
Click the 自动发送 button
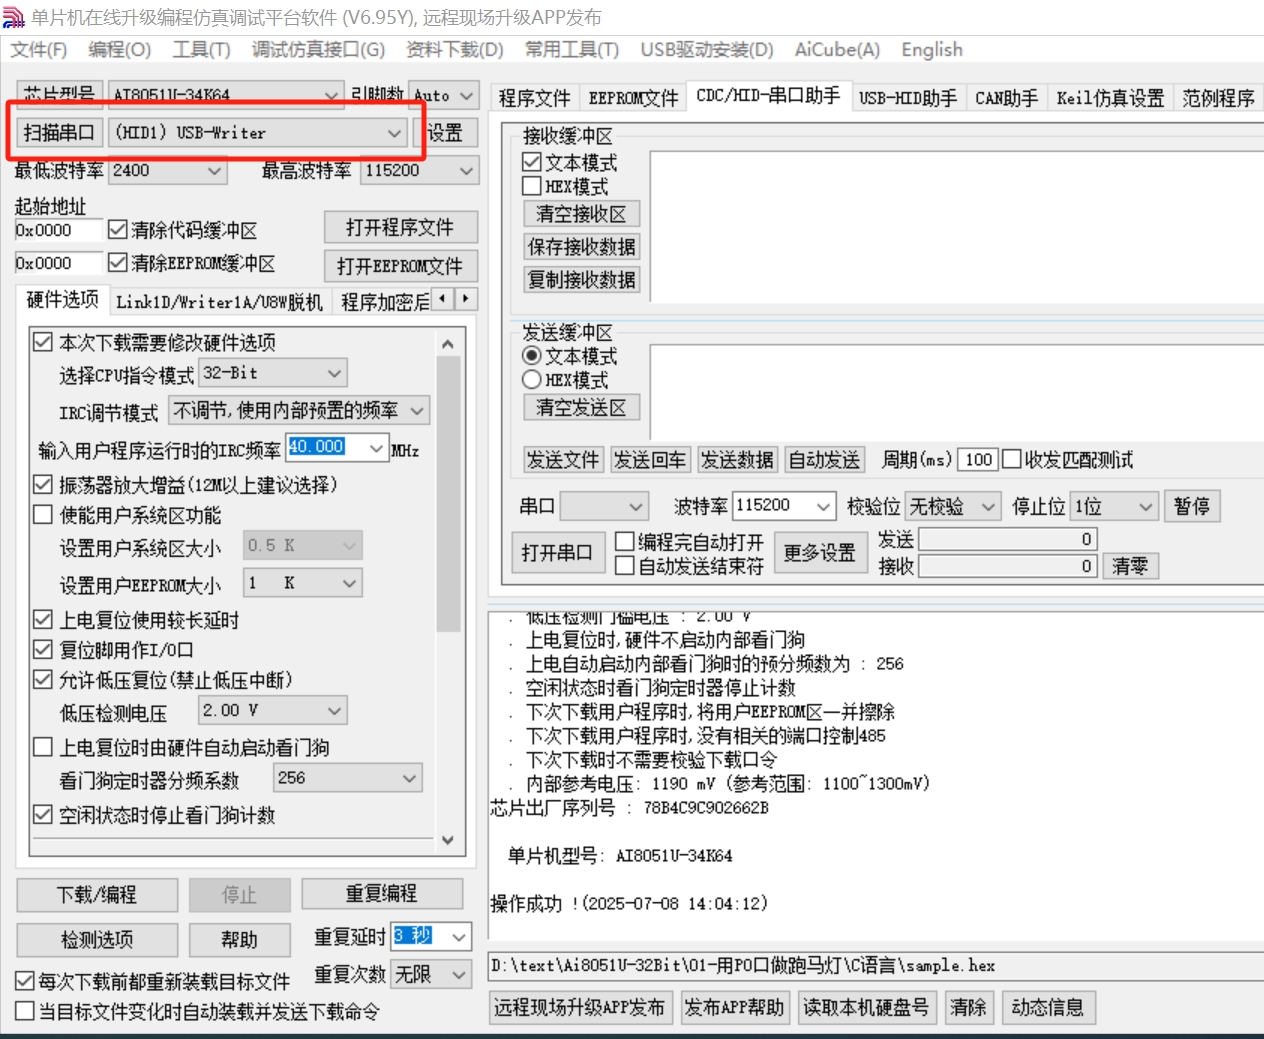[824, 460]
